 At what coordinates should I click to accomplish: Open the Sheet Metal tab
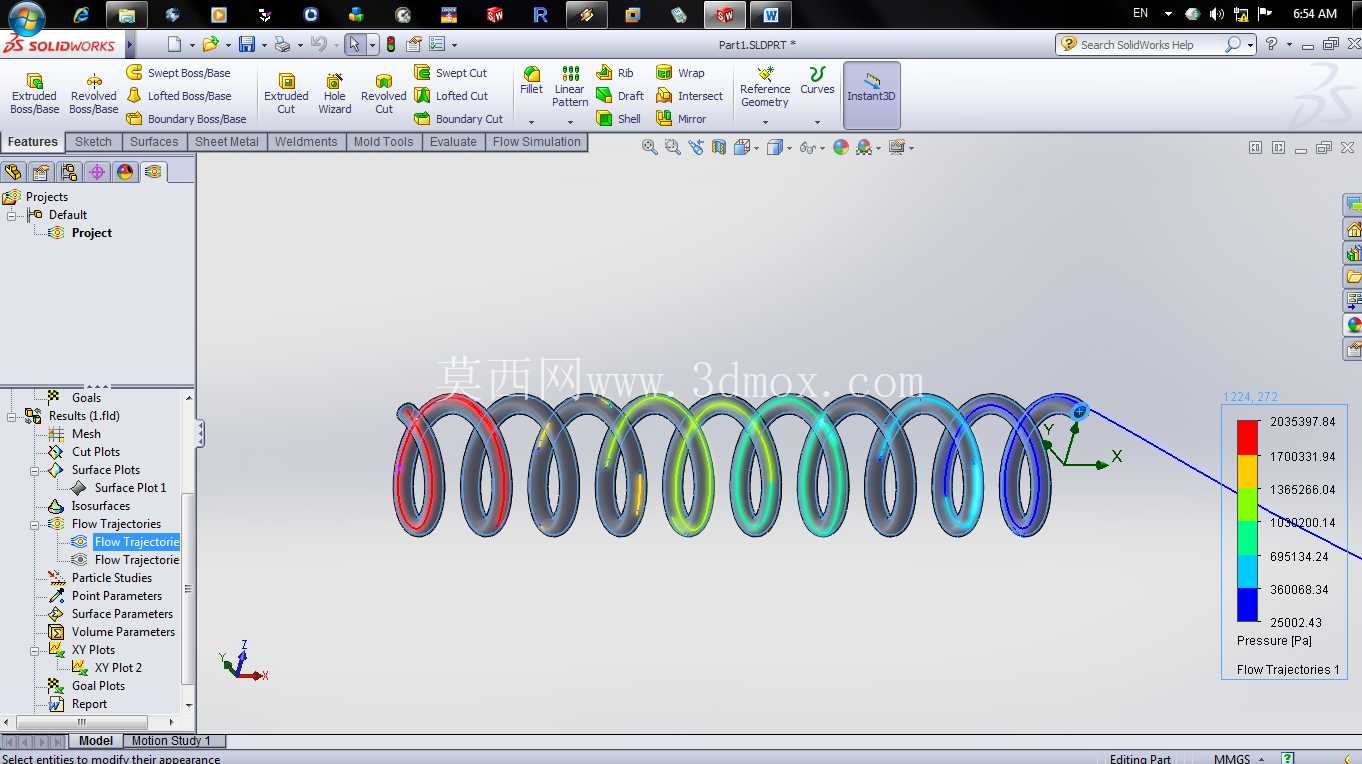[227, 142]
